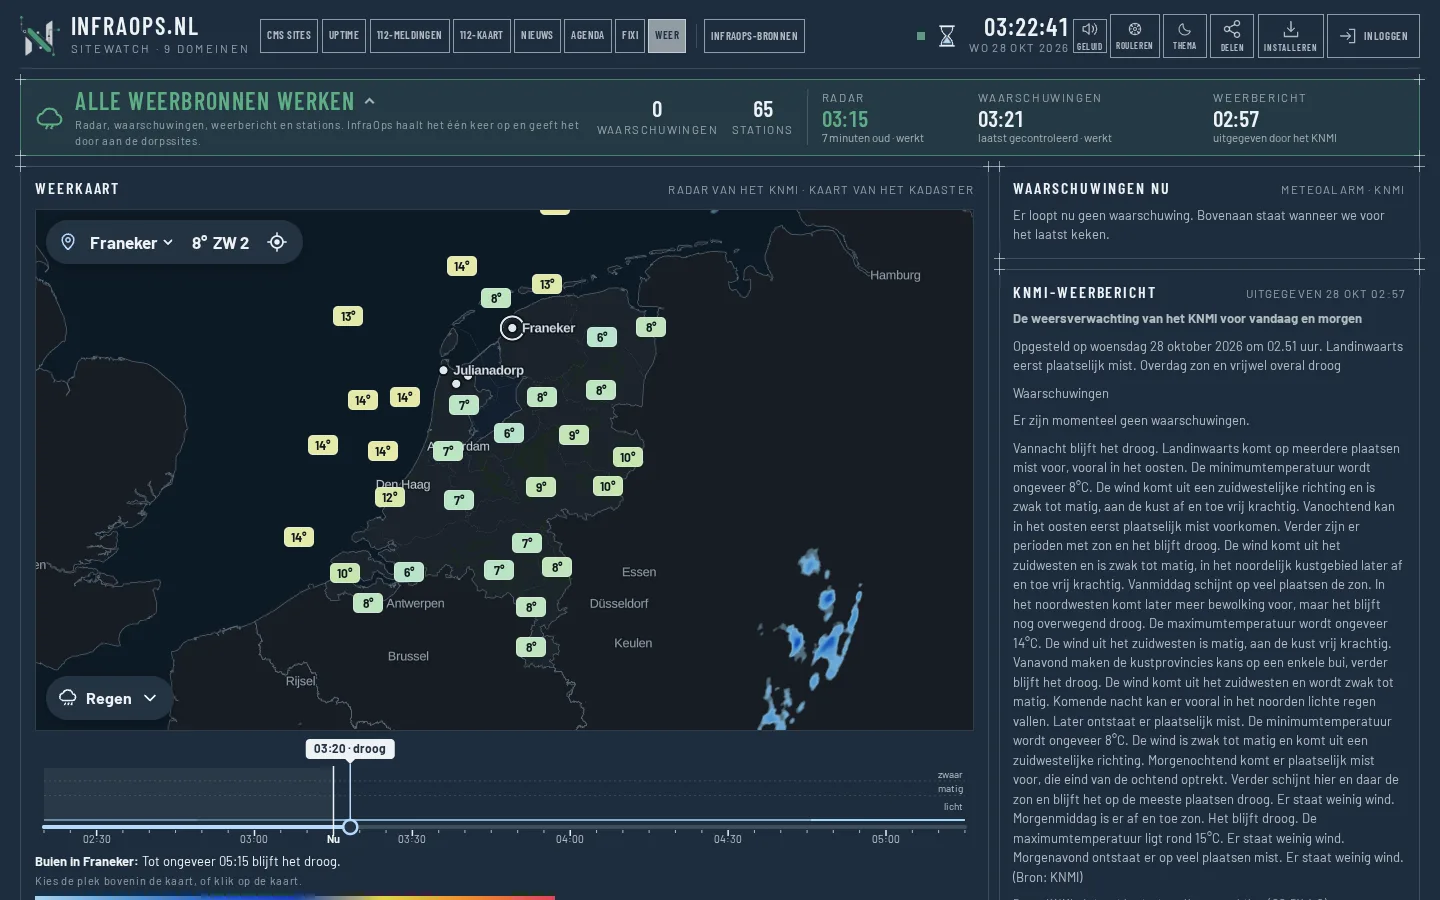1440x900 pixels.
Task: Click the Weerbericht 02:57 status
Action: pyautogui.click(x=1275, y=118)
